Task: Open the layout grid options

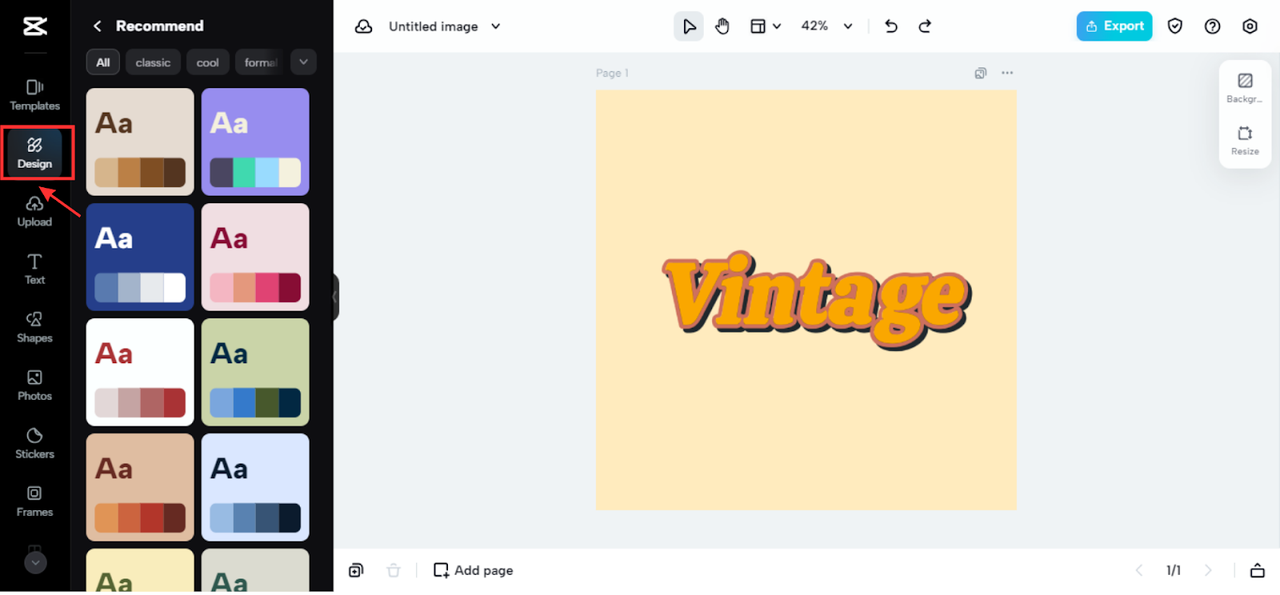Action: point(758,26)
